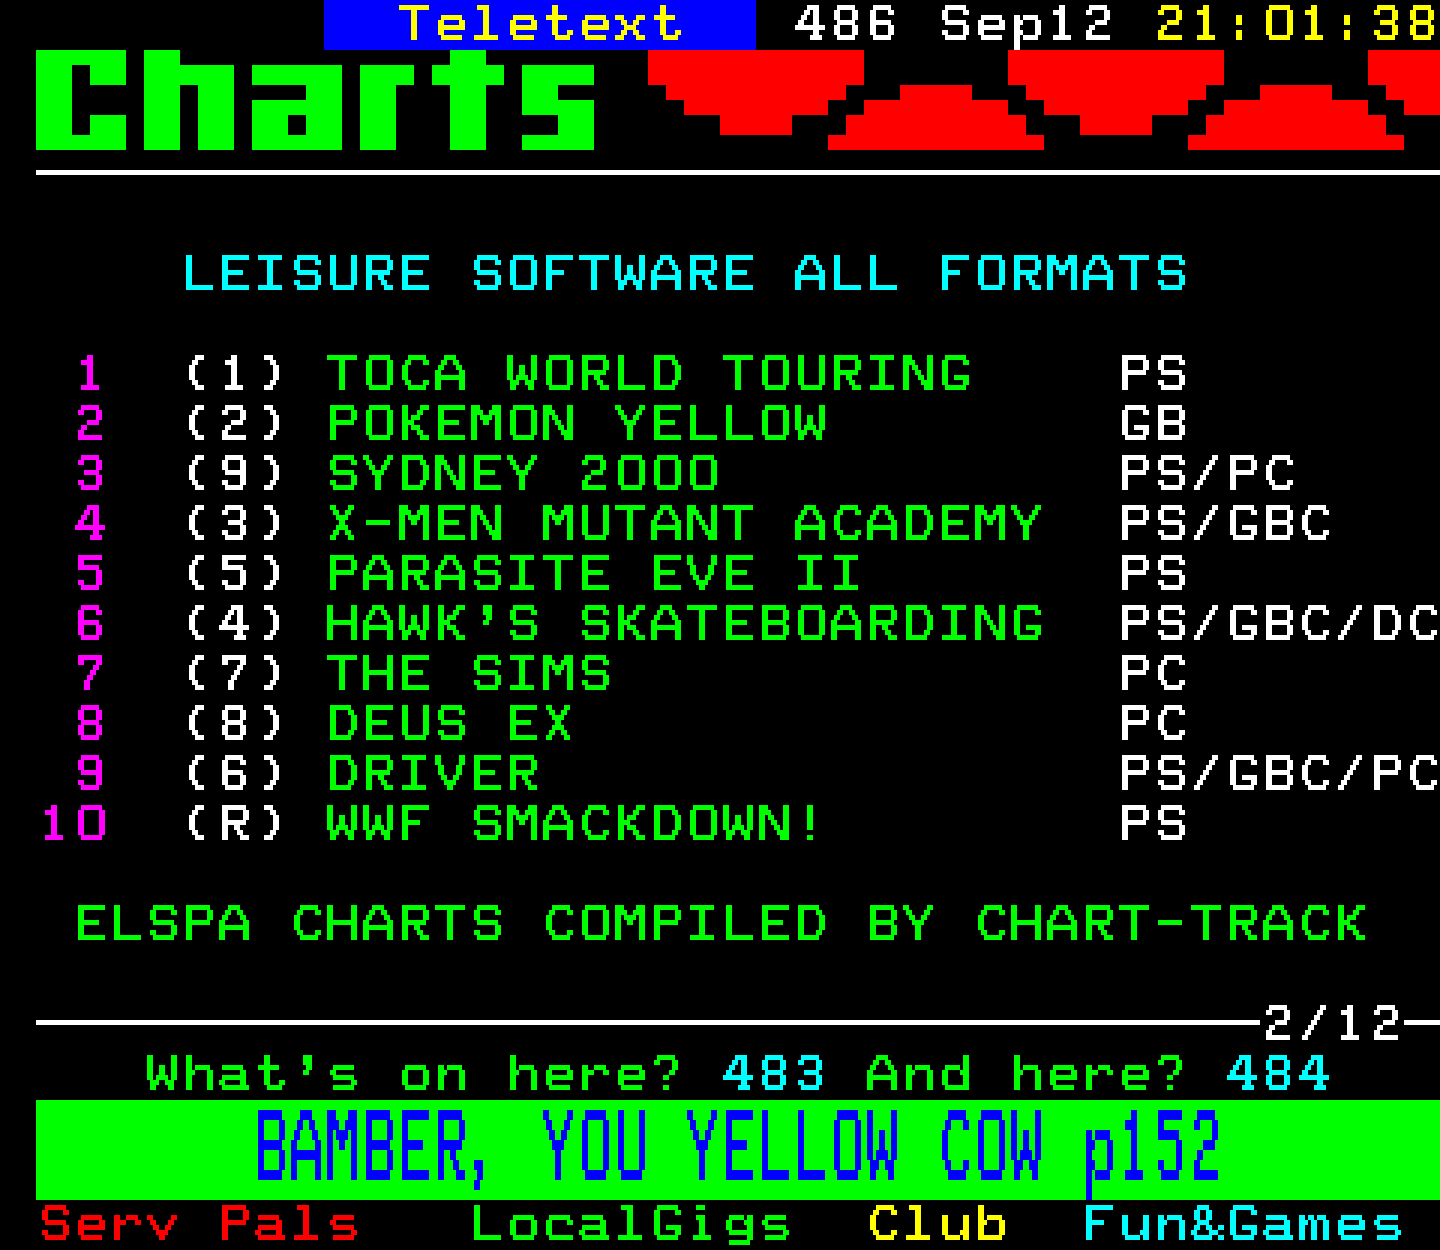This screenshot has width=1440, height=1250.
Task: Click PS/PC format for SYDNEY 2000
Action: (x=1207, y=474)
